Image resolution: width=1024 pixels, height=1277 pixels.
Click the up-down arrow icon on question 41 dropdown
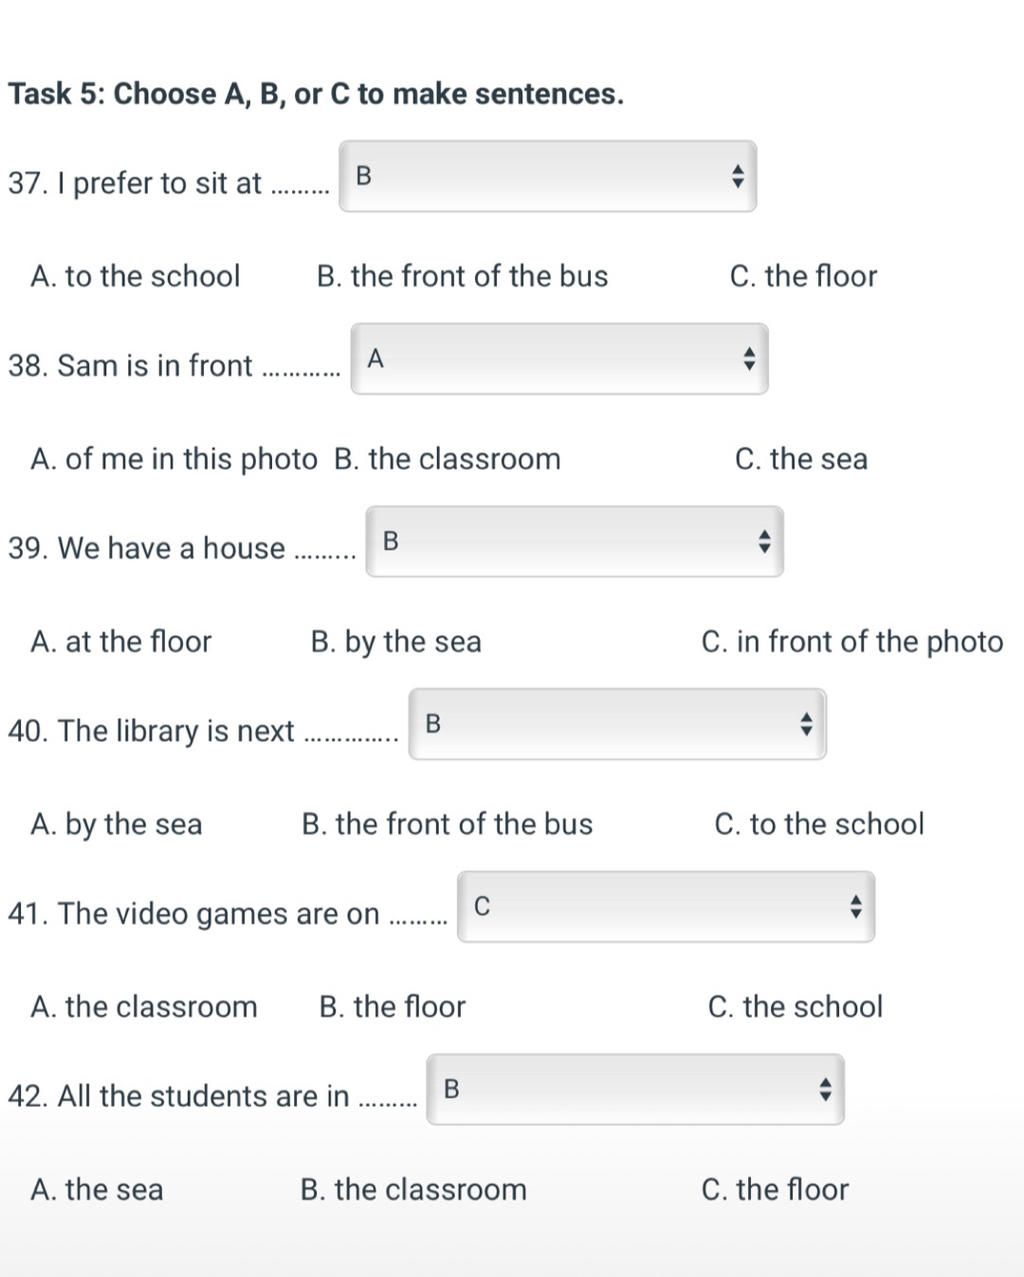pos(855,907)
